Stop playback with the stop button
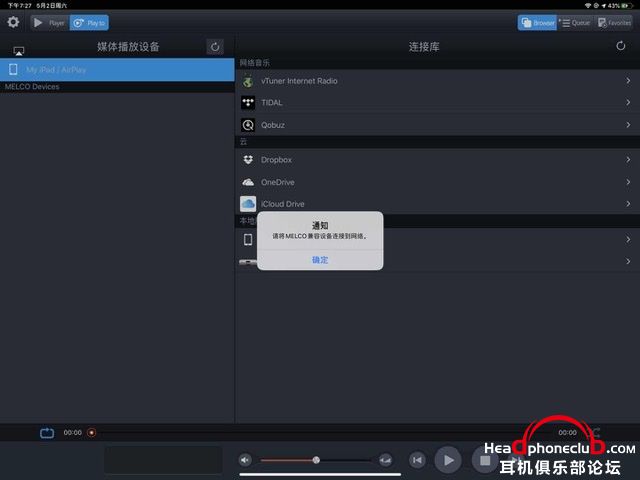Viewport: 640px width, 480px height. pos(485,460)
